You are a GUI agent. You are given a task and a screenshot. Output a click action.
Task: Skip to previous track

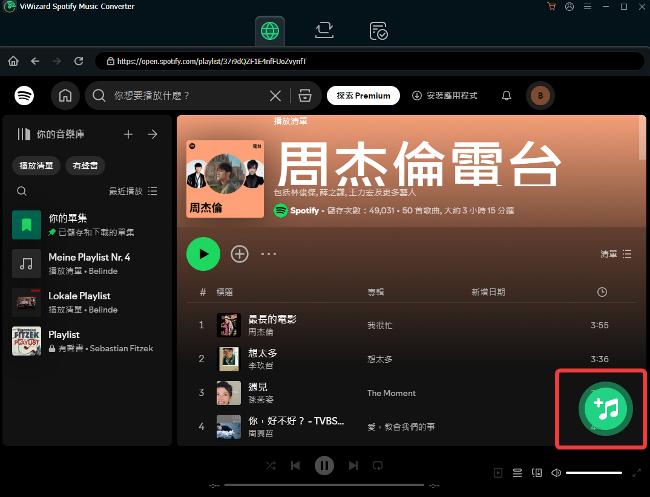(x=295, y=465)
